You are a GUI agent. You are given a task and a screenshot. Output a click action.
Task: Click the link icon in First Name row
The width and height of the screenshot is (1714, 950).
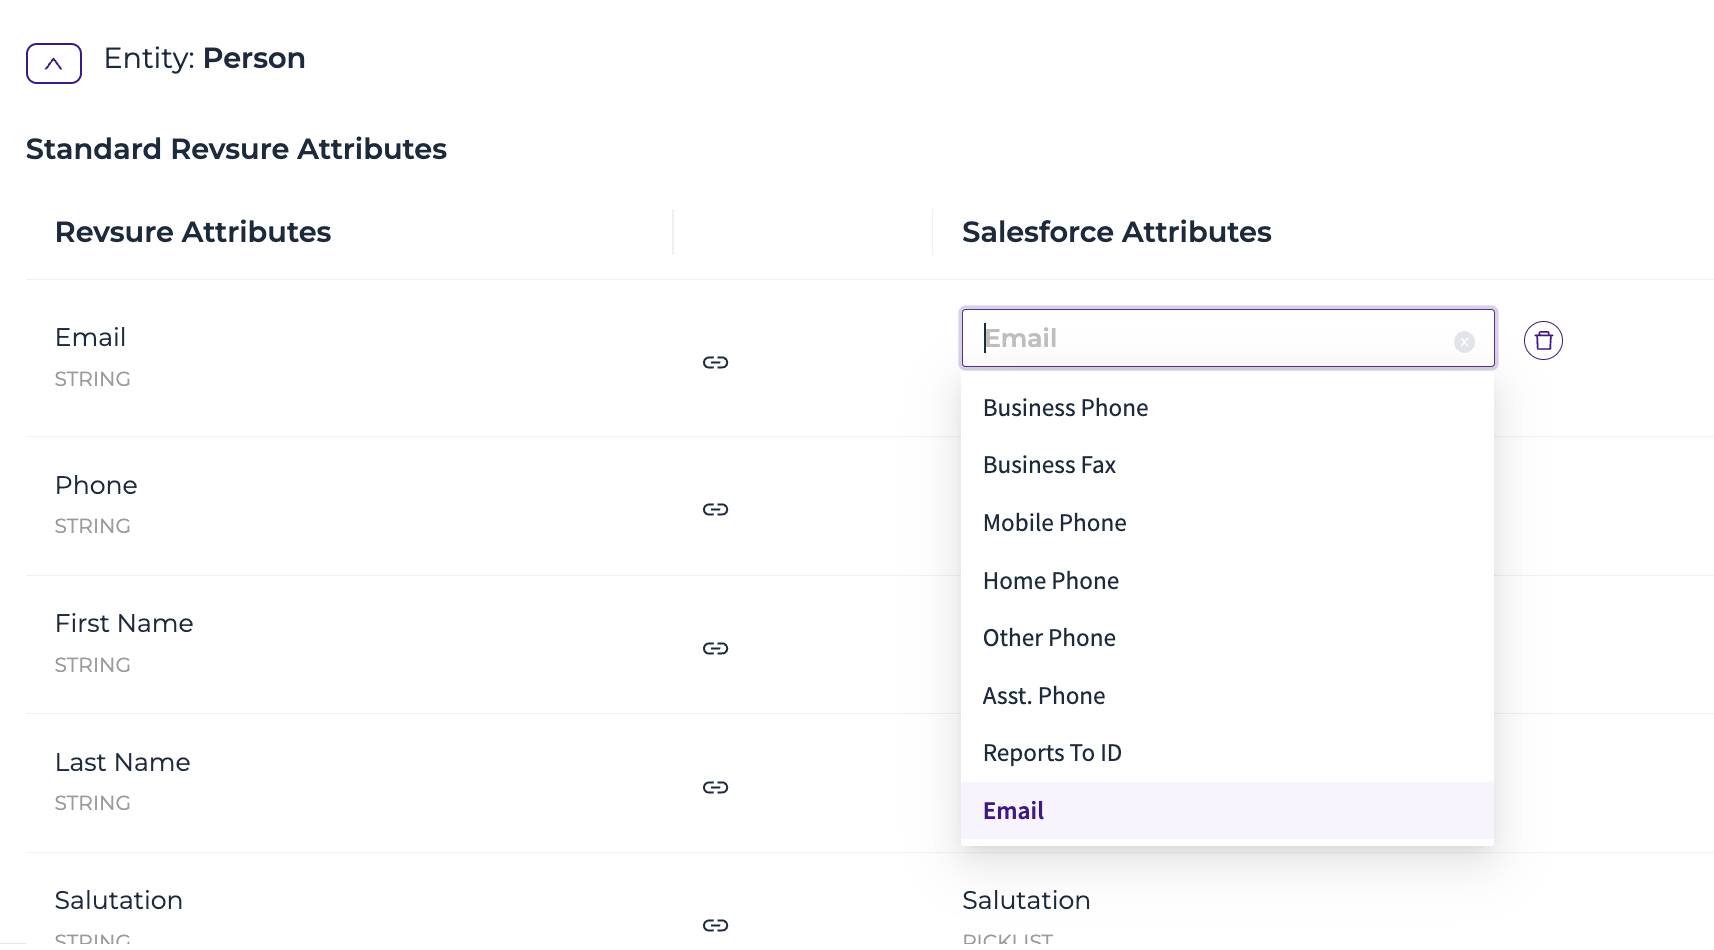pyautogui.click(x=715, y=648)
